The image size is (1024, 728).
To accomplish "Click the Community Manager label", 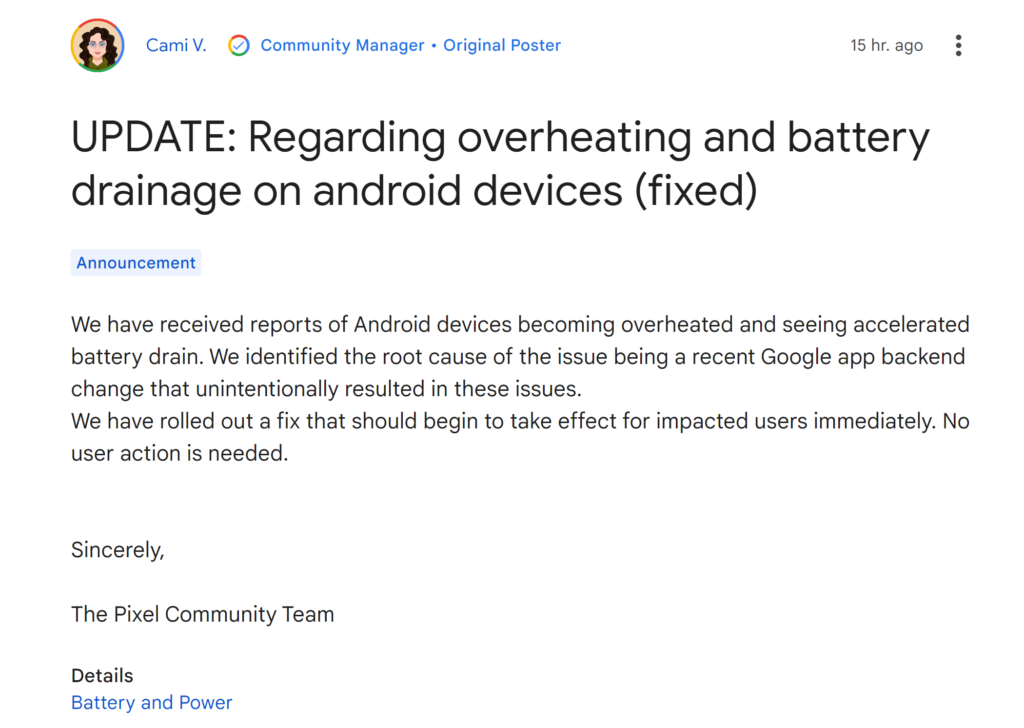I will tap(342, 45).
